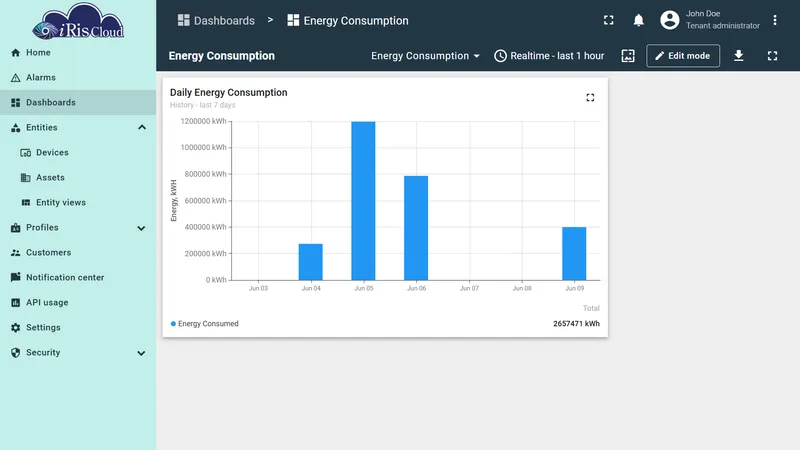Click the download dashboard icon
Image resolution: width=800 pixels, height=450 pixels.
738,56
